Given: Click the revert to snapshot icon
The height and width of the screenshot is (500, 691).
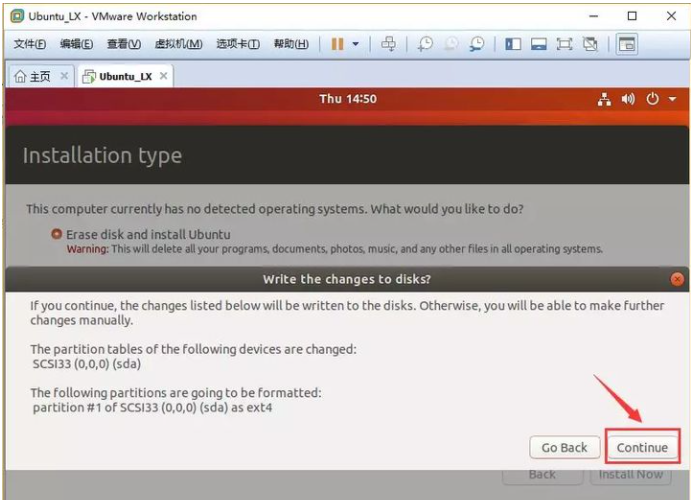Looking at the screenshot, I should (451, 44).
